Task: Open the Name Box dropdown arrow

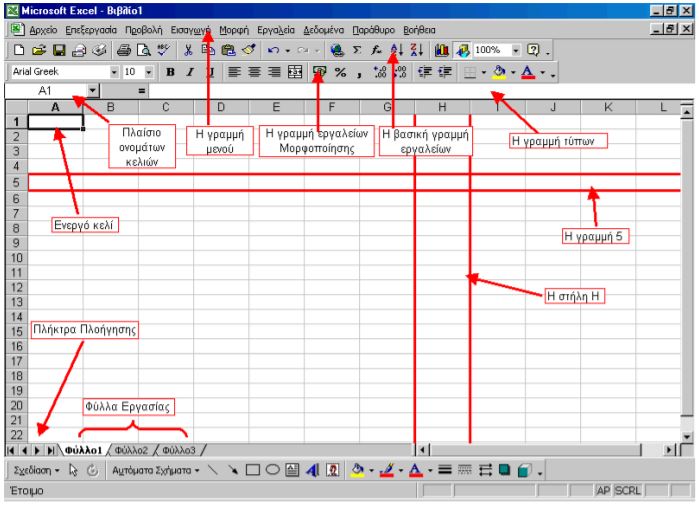Action: point(93,91)
